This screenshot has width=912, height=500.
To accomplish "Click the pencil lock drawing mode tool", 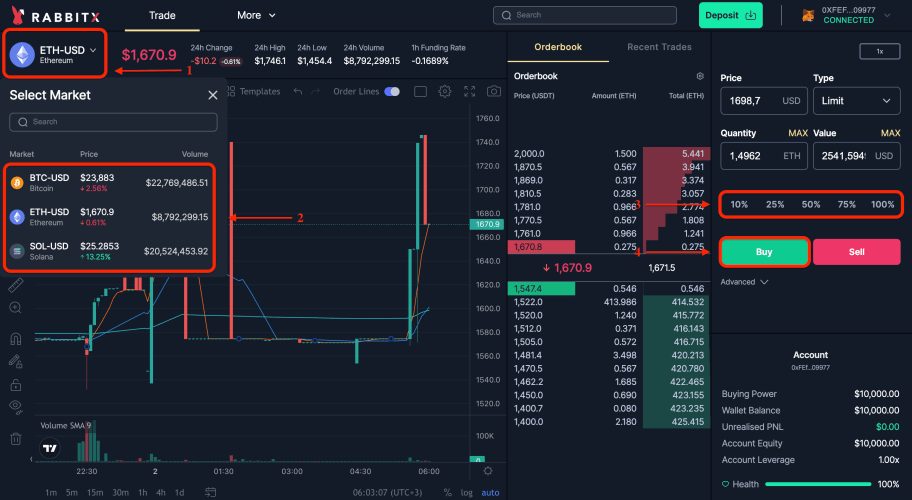I will pyautogui.click(x=16, y=362).
